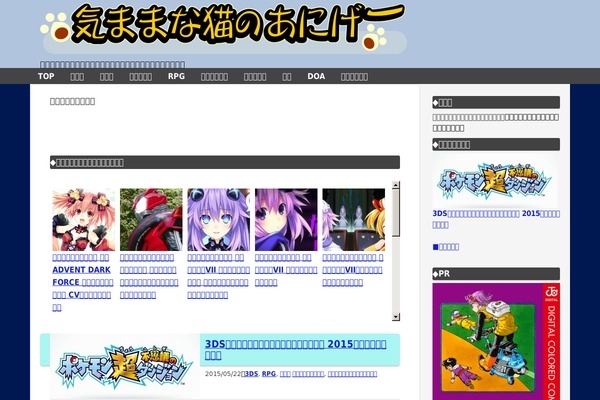Click the scroll down arrow of the article carousel

pyautogui.click(x=396, y=317)
